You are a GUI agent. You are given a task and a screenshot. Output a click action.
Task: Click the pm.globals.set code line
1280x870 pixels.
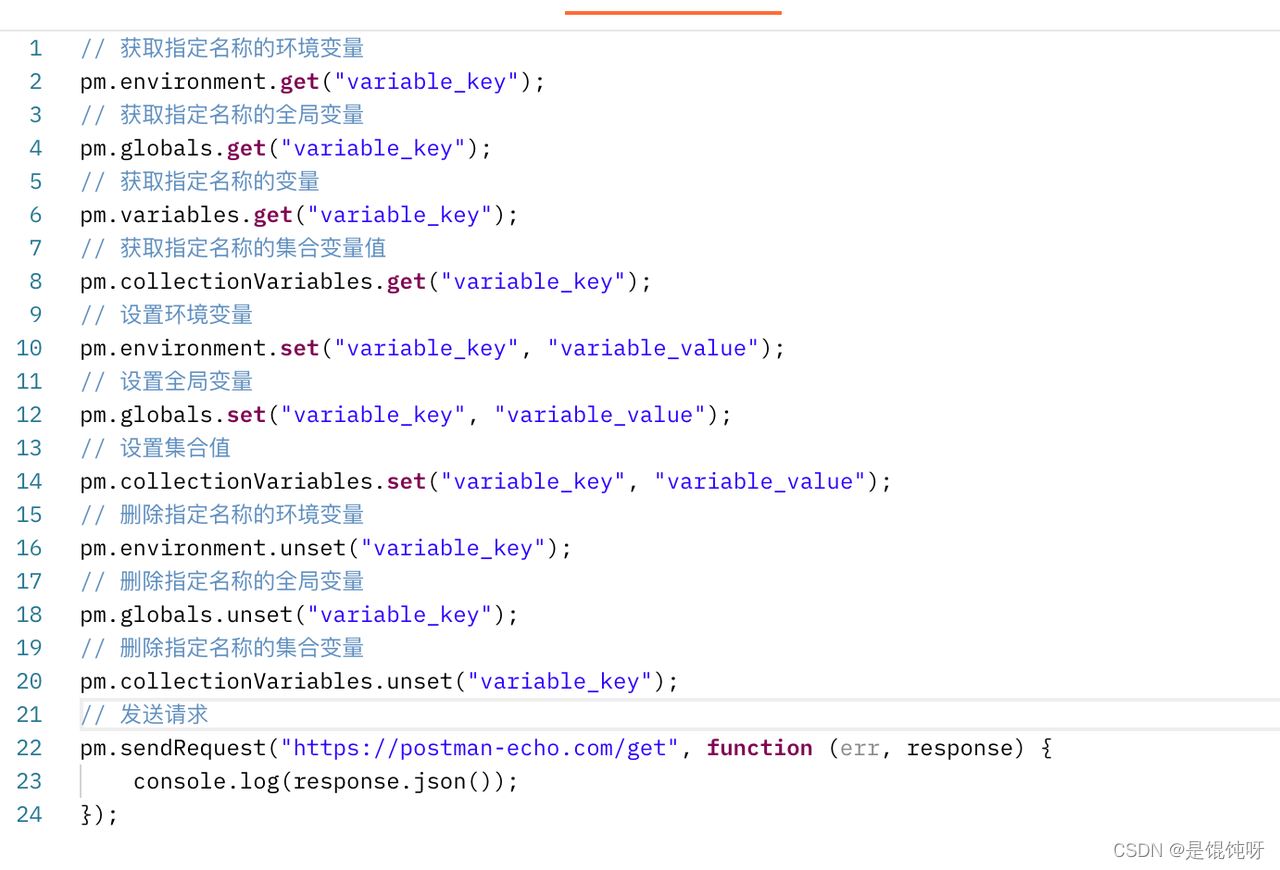click(406, 415)
